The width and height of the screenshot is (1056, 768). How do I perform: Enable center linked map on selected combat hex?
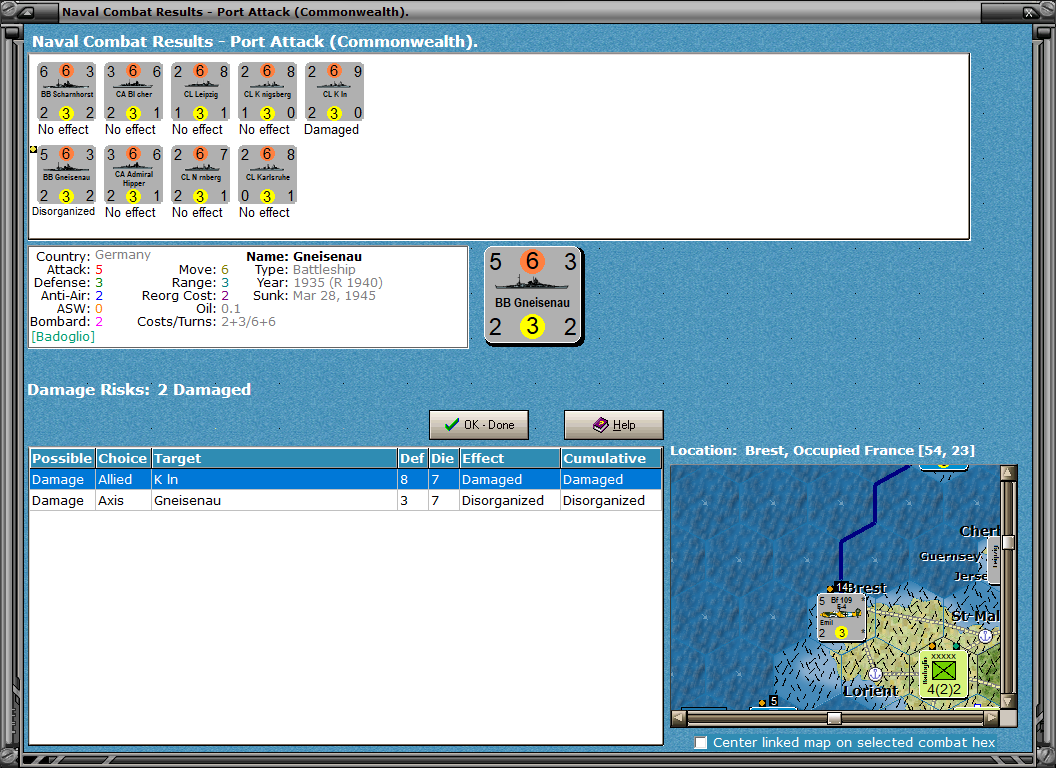pos(701,742)
